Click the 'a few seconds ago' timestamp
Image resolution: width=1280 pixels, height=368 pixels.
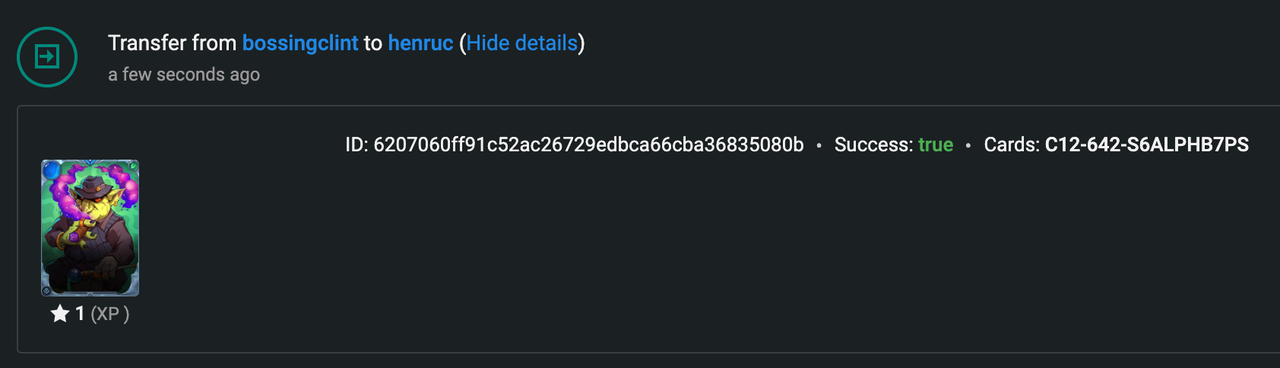point(184,75)
